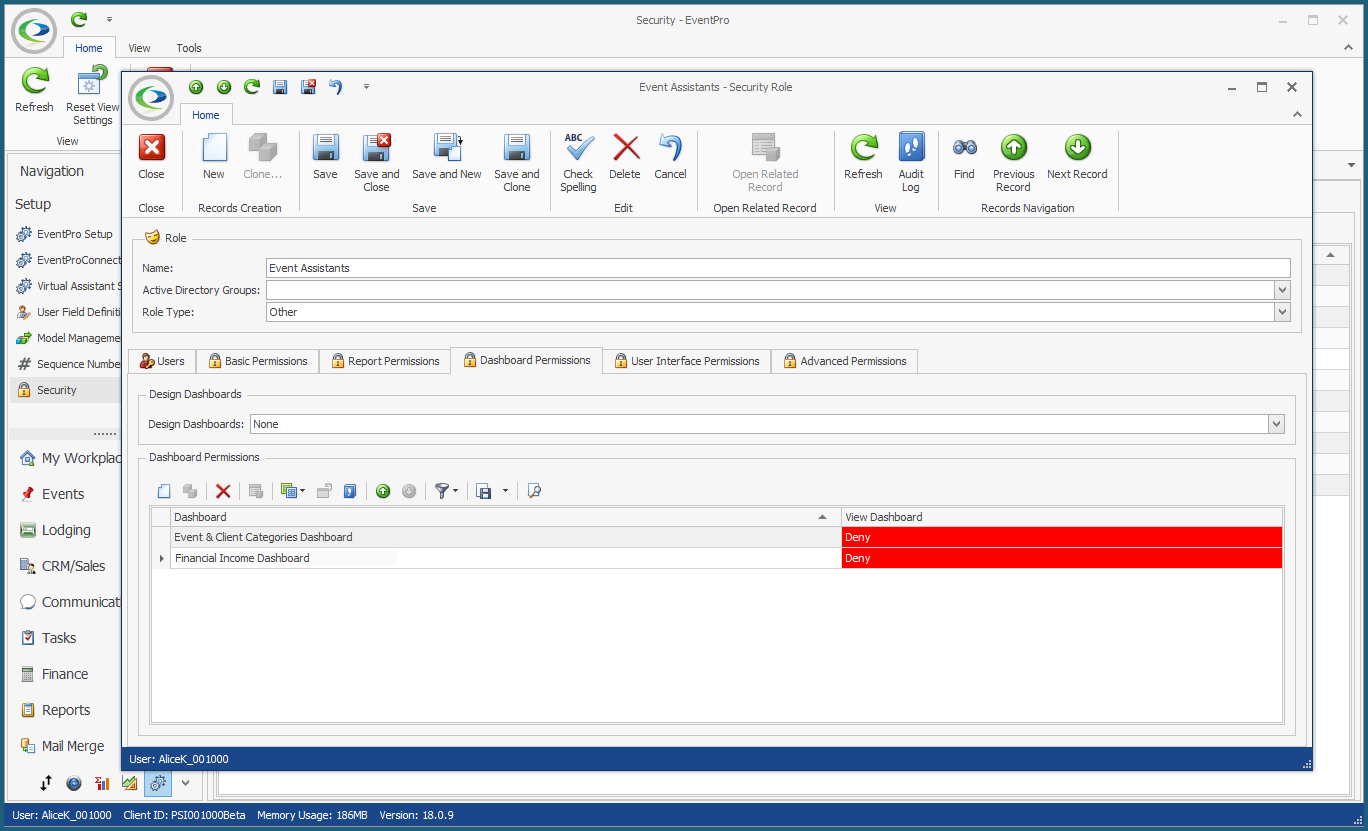Click green up-arrow in grid toolbar
The width and height of the screenshot is (1368, 831).
click(383, 491)
